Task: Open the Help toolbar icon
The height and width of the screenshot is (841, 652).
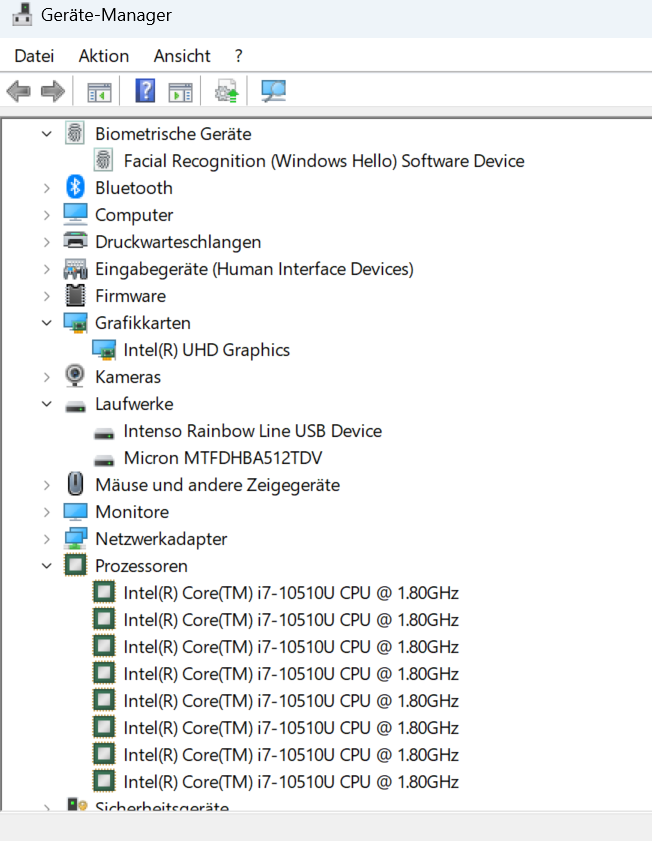Action: pos(145,91)
